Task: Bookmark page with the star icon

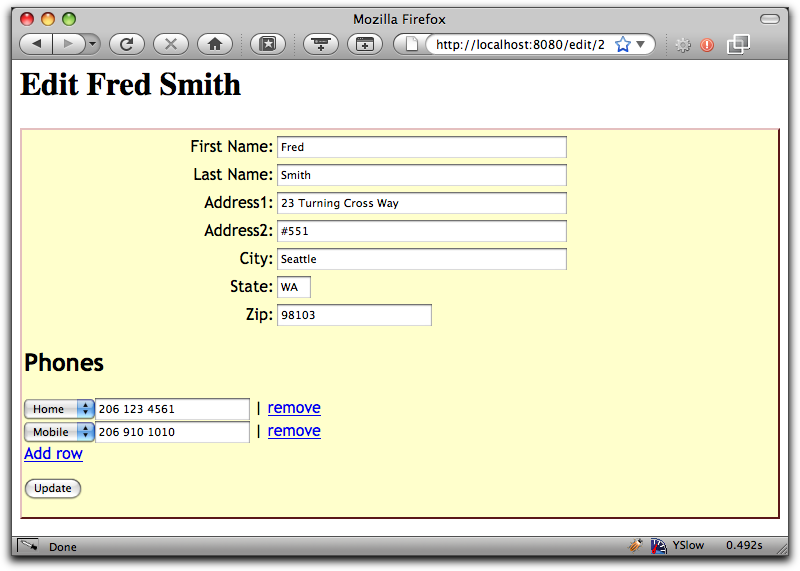Action: point(622,44)
